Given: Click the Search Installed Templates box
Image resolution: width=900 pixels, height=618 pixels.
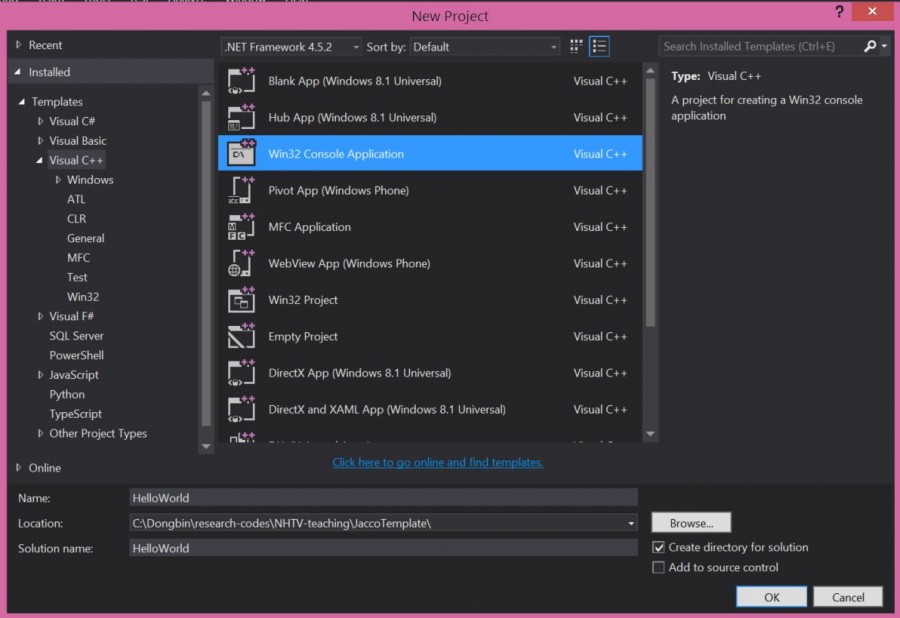Looking at the screenshot, I should click(761, 46).
